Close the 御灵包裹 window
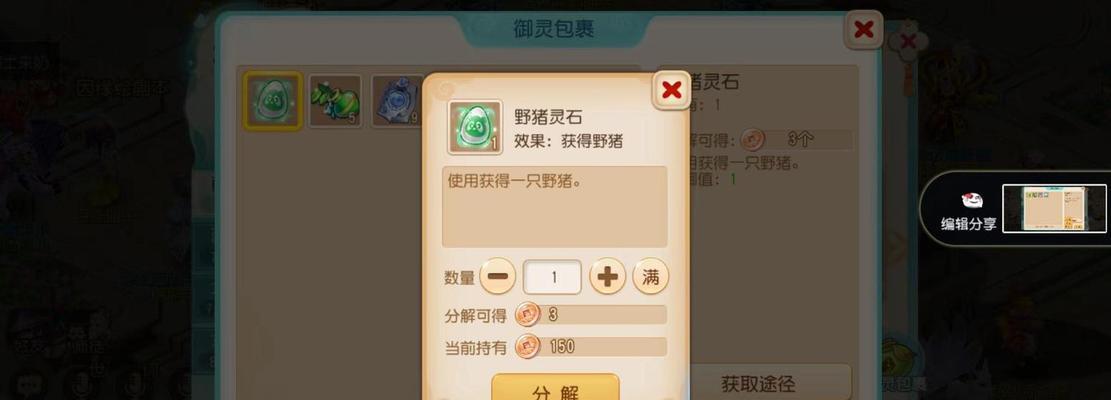This screenshot has height=400, width=1111. click(x=864, y=30)
